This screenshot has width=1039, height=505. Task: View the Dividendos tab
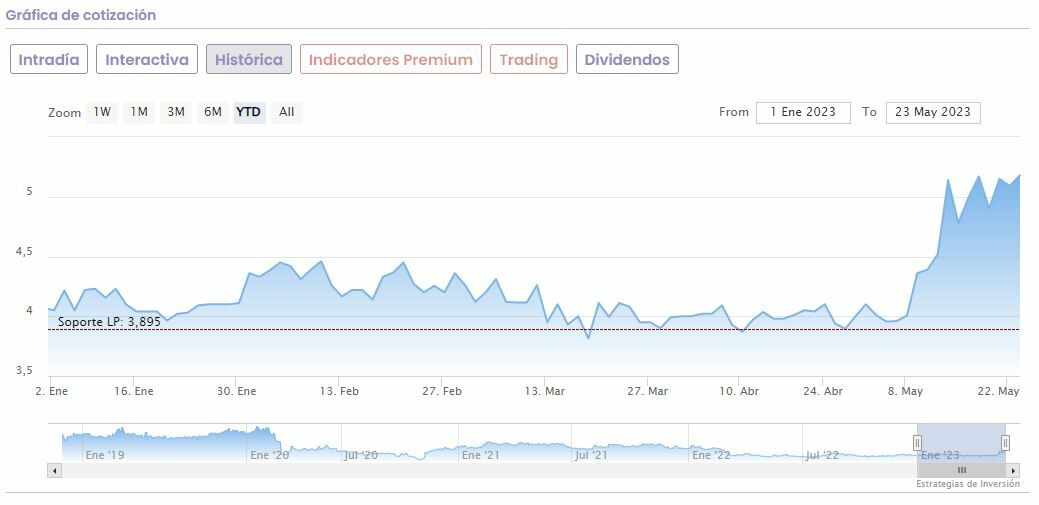[627, 59]
